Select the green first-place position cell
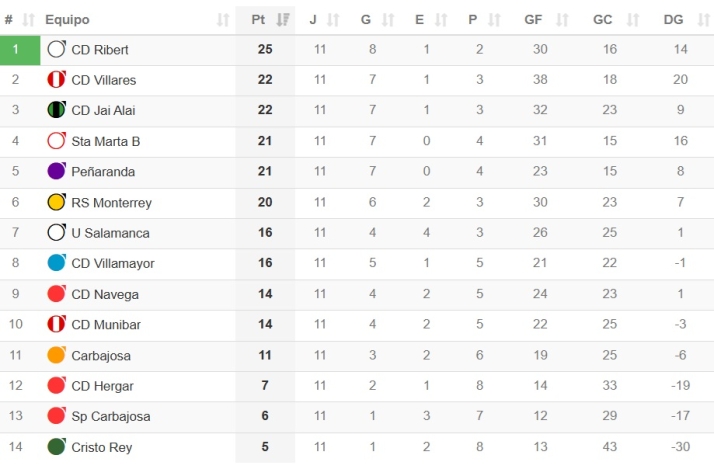Viewport: 714px width, 469px height. coord(16,49)
